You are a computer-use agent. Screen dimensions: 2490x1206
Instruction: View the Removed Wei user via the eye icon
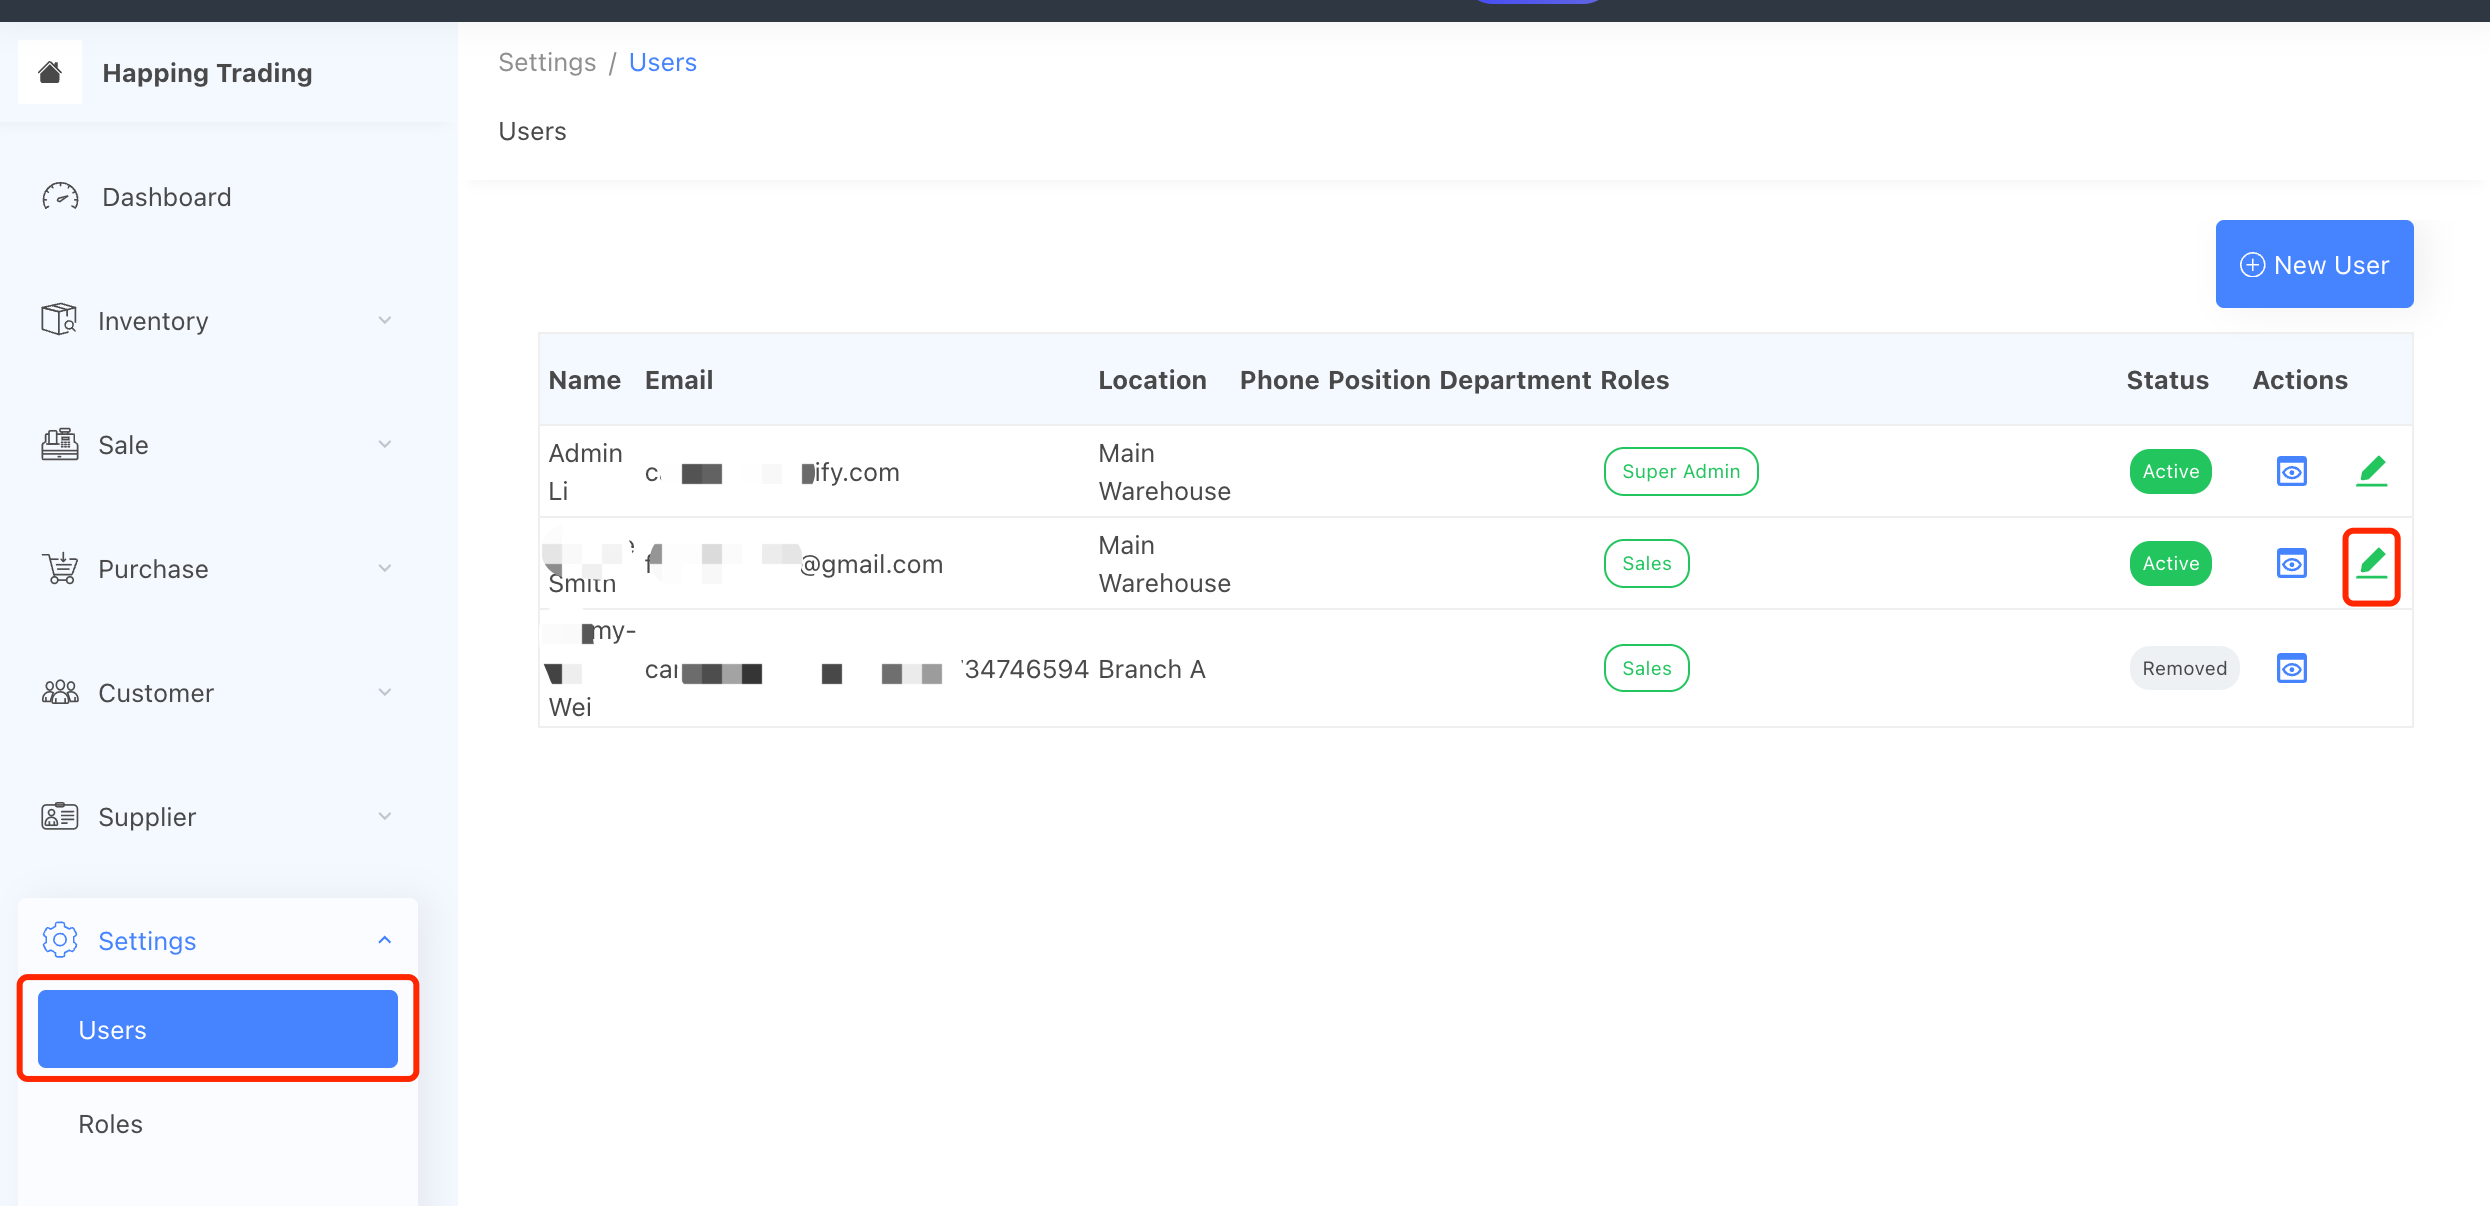coord(2291,668)
